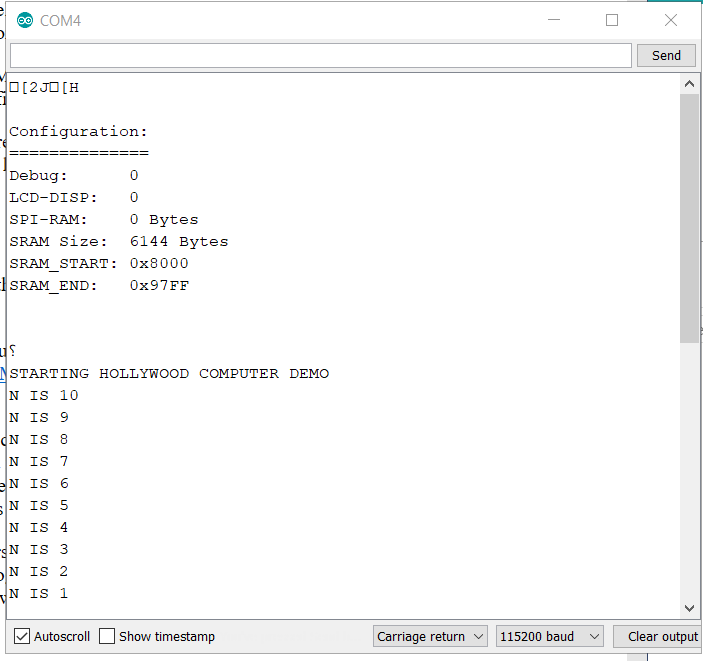Click the 'N IS 5' output line
The width and height of the screenshot is (703, 661).
coord(39,506)
